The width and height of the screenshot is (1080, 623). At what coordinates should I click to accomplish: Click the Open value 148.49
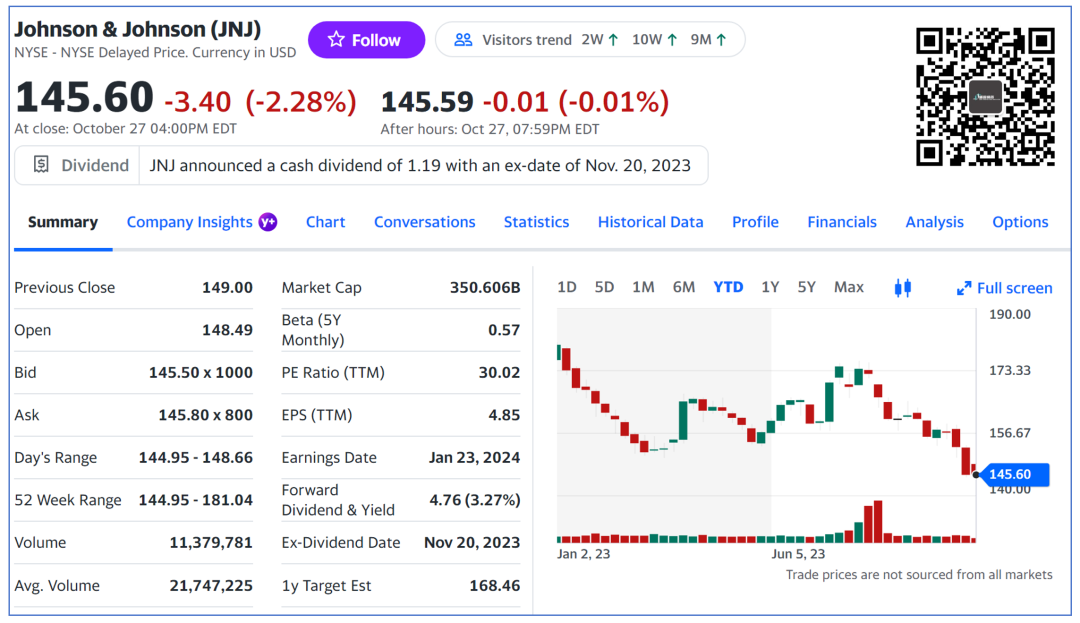pos(227,330)
